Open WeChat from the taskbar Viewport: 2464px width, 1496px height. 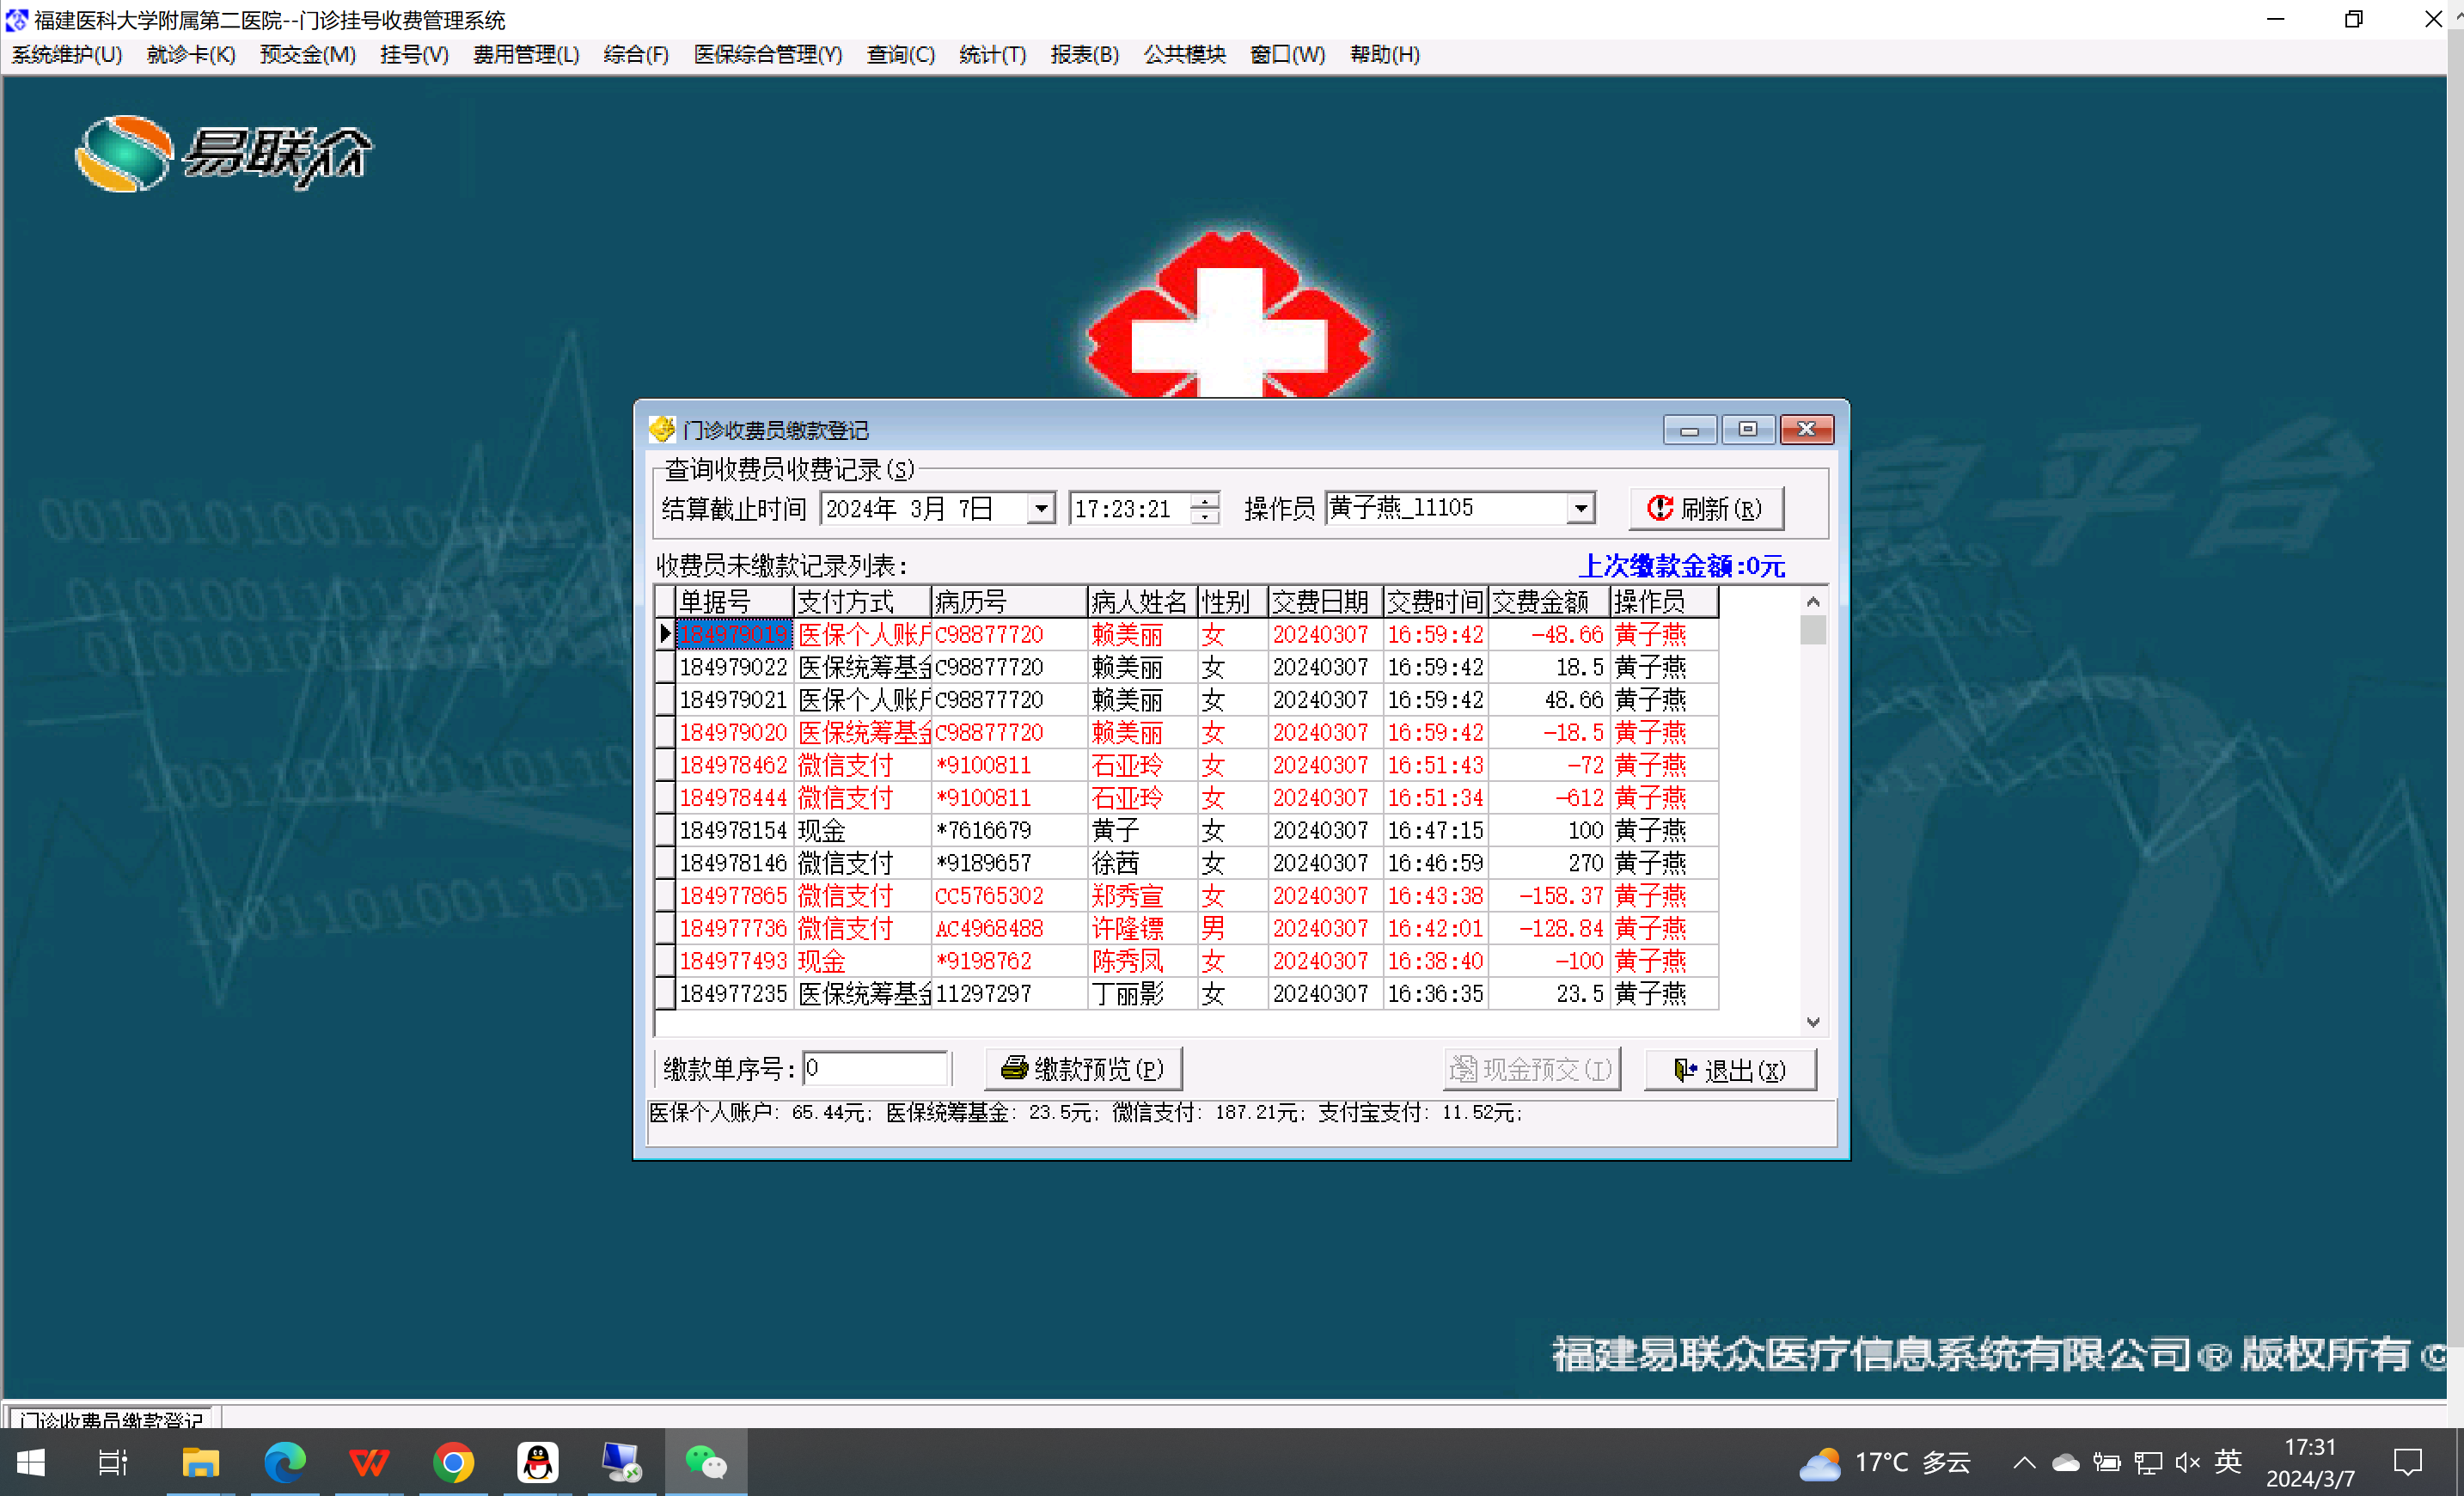tap(706, 1463)
